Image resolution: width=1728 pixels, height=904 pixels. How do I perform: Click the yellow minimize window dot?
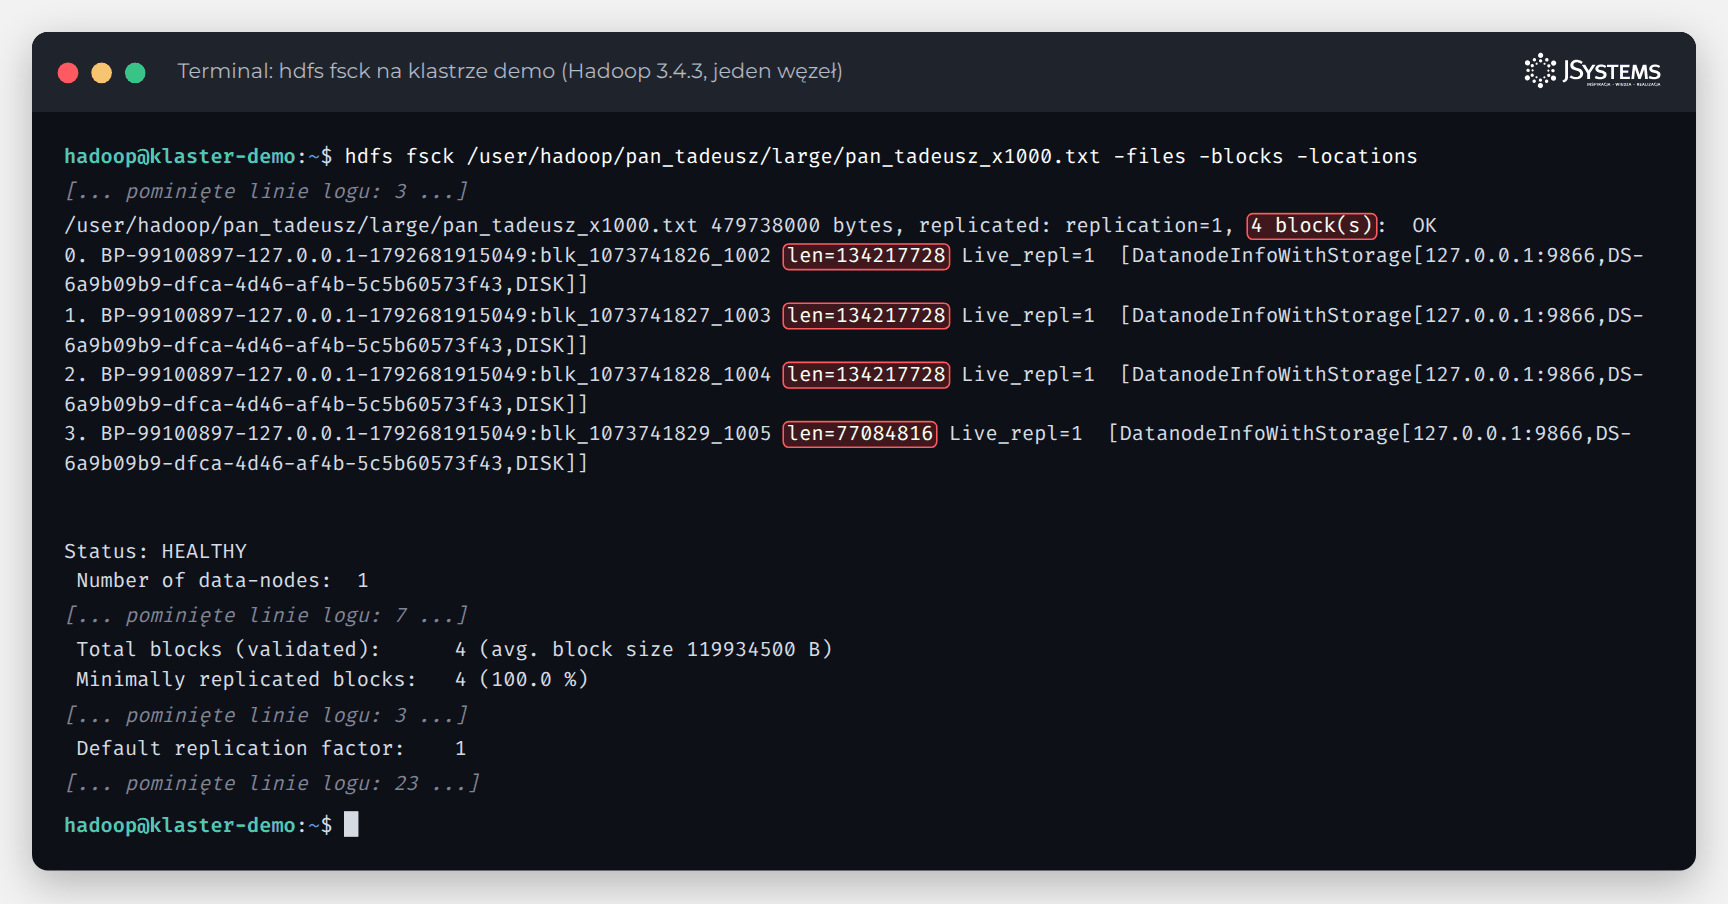pos(102,72)
